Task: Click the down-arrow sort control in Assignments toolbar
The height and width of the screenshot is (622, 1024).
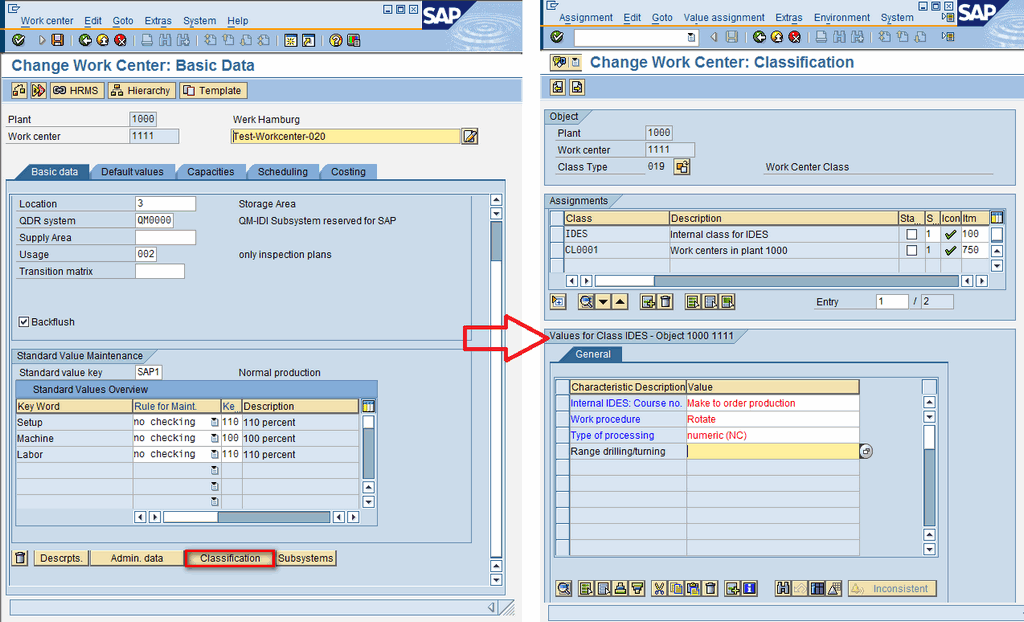Action: click(603, 301)
